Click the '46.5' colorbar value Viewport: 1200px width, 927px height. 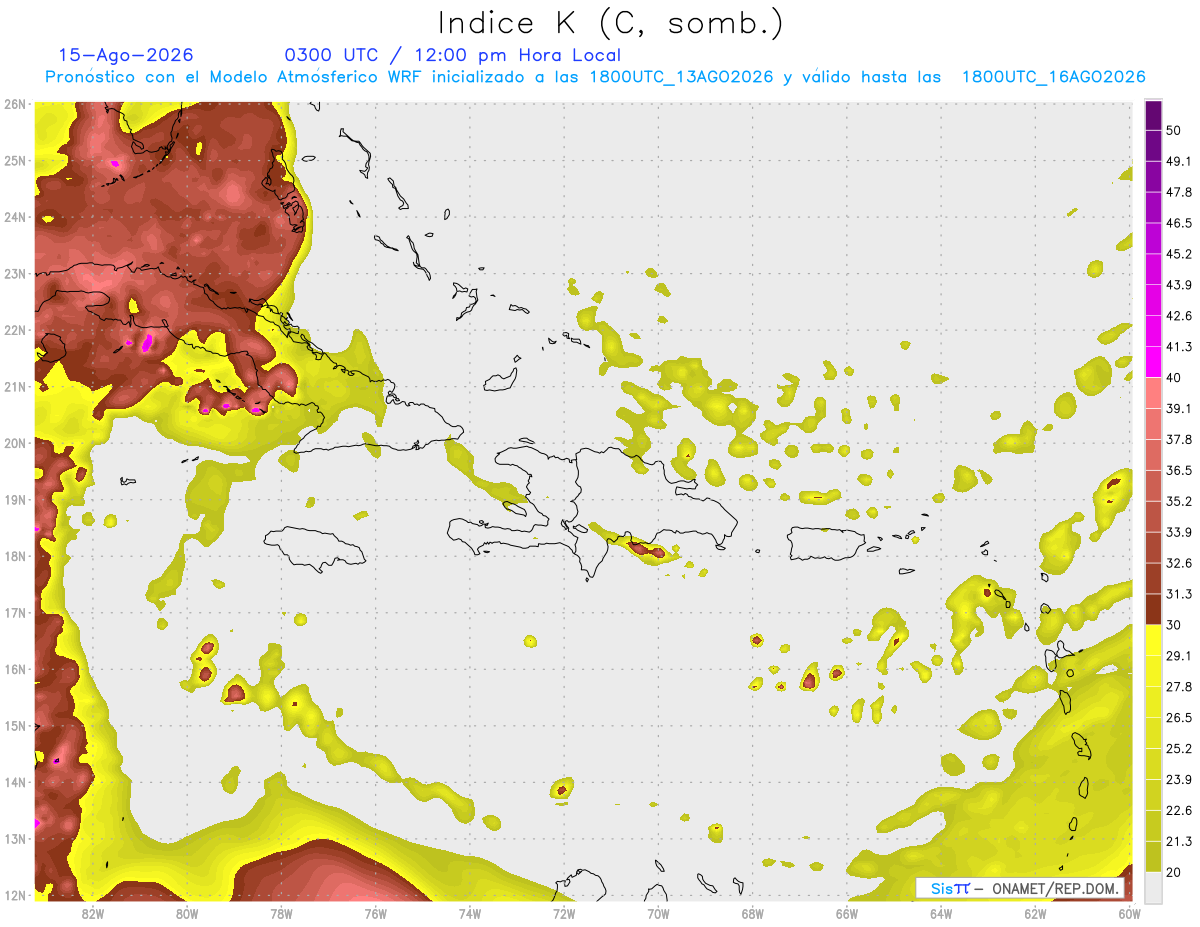[1179, 223]
